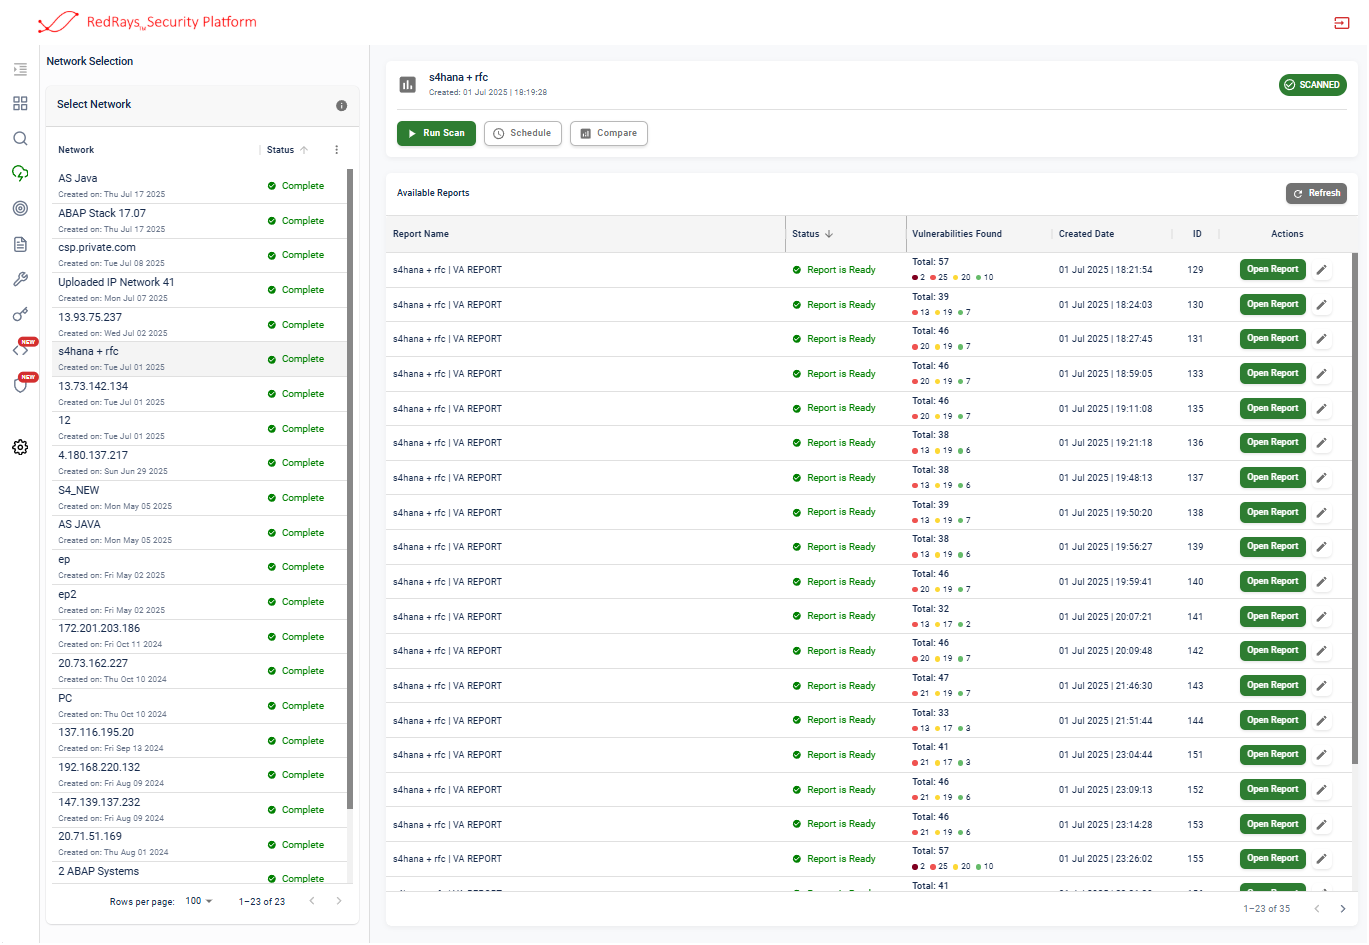Open the key icon in sidebar
Screen dimensions: 1369x945
coord(20,314)
